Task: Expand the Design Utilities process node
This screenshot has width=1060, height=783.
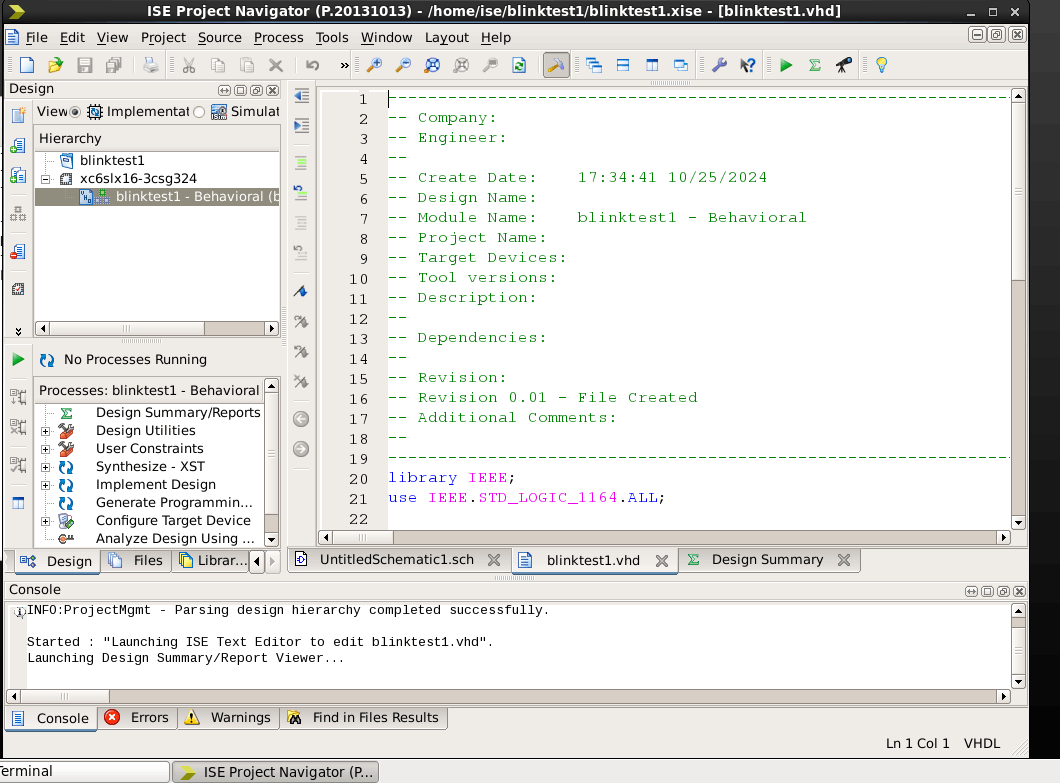Action: [x=46, y=431]
